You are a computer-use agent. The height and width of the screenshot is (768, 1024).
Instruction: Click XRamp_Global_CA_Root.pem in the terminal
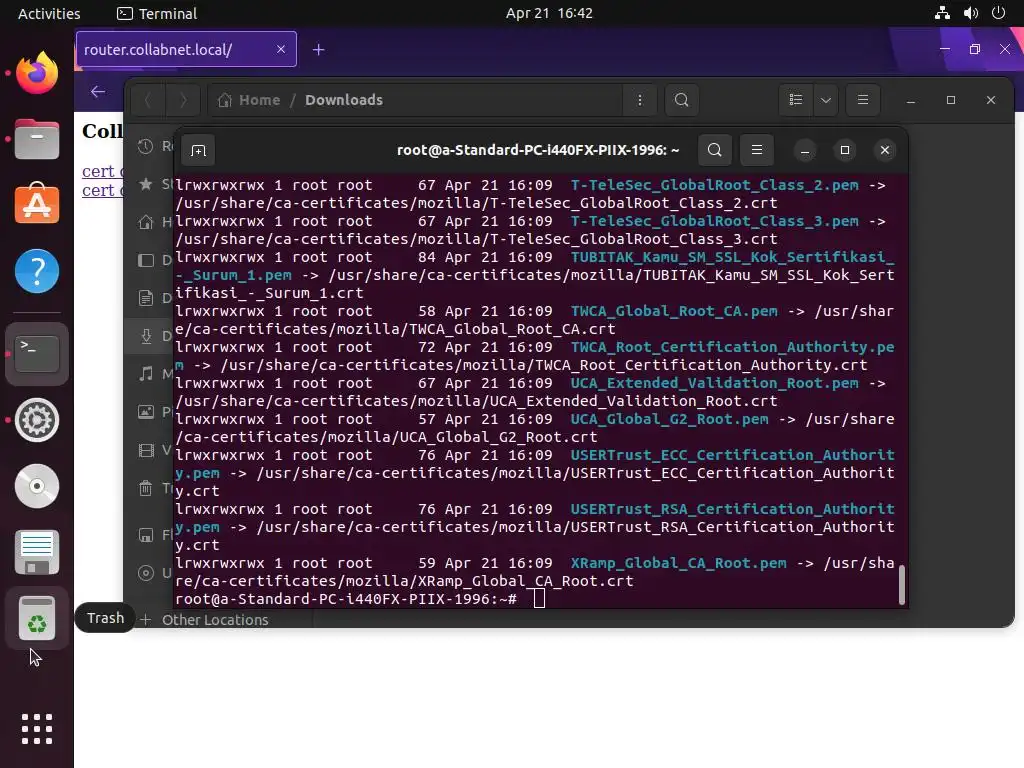(679, 563)
